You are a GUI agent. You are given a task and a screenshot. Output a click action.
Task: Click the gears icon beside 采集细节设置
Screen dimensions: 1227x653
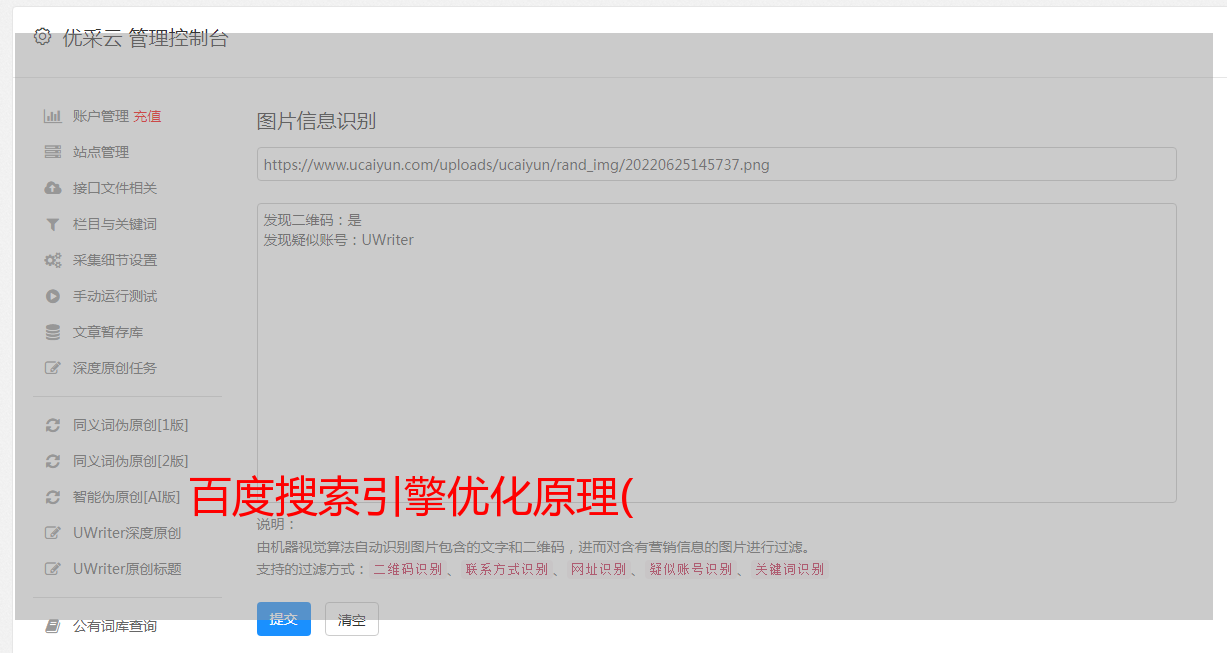(x=52, y=260)
